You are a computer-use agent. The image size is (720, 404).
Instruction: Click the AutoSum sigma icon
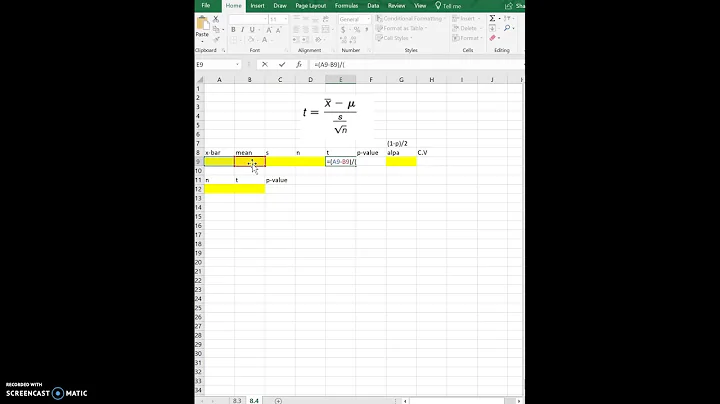pos(492,18)
